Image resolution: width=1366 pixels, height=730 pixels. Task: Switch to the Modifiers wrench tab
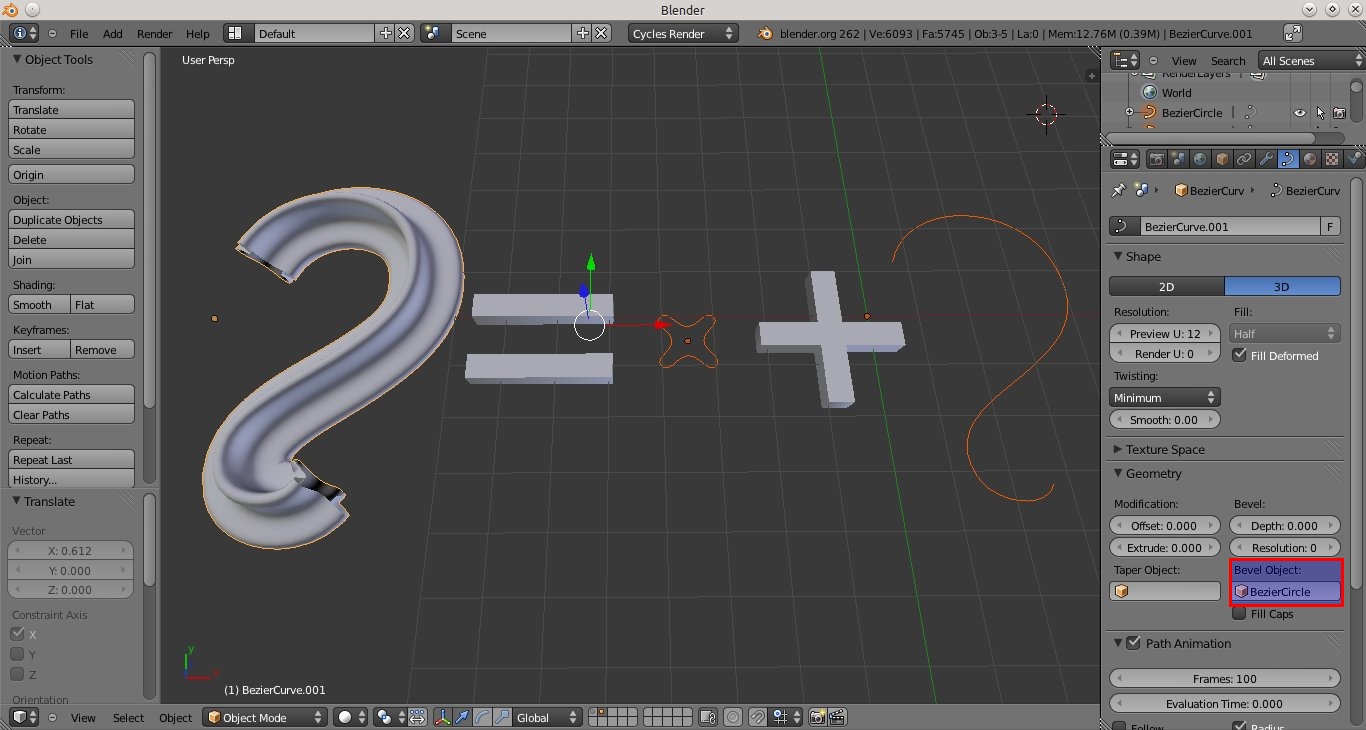1266,159
